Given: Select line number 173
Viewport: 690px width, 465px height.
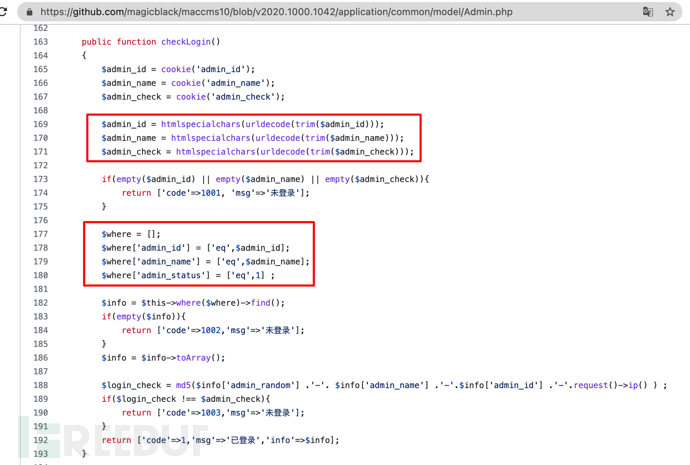Looking at the screenshot, I should click(x=40, y=179).
